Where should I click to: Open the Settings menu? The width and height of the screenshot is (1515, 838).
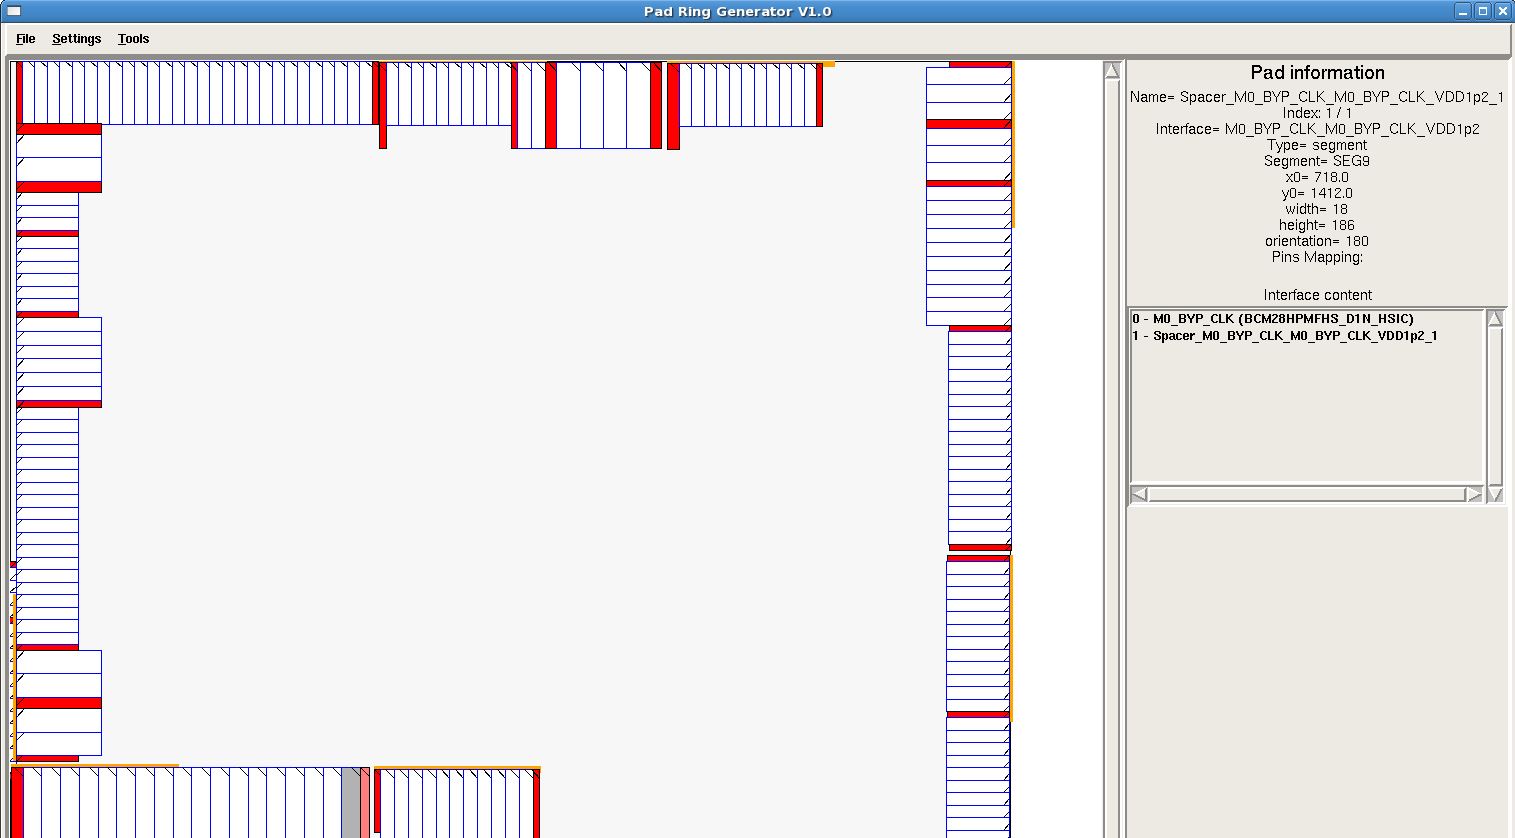click(76, 39)
